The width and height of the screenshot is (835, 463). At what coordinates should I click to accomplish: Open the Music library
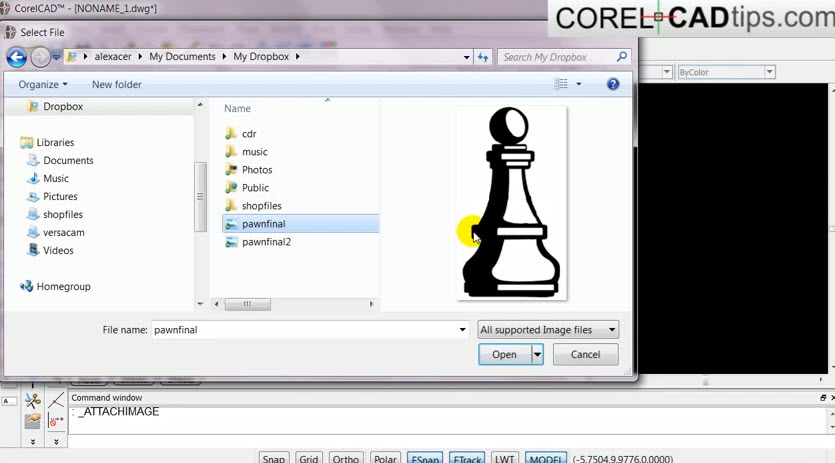tap(56, 178)
